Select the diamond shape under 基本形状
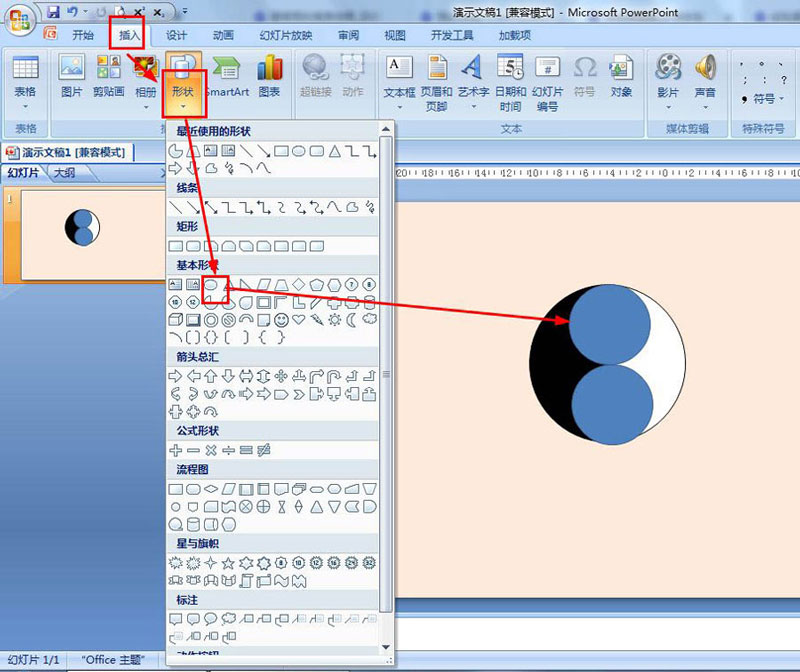This screenshot has width=800, height=672. click(298, 284)
